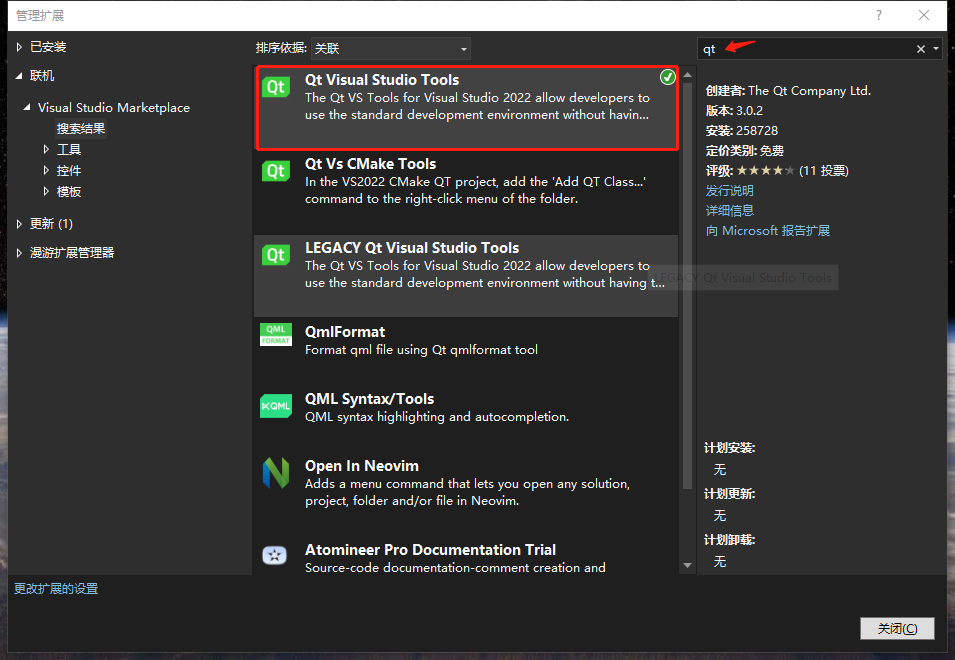This screenshot has height=660, width=955.
Task: Select LEGACY Qt Visual Studio Tools title
Action: (412, 248)
